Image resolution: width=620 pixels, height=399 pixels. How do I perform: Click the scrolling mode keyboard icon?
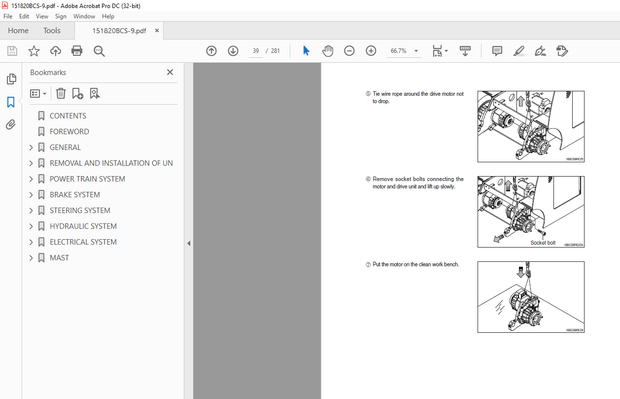pos(465,51)
